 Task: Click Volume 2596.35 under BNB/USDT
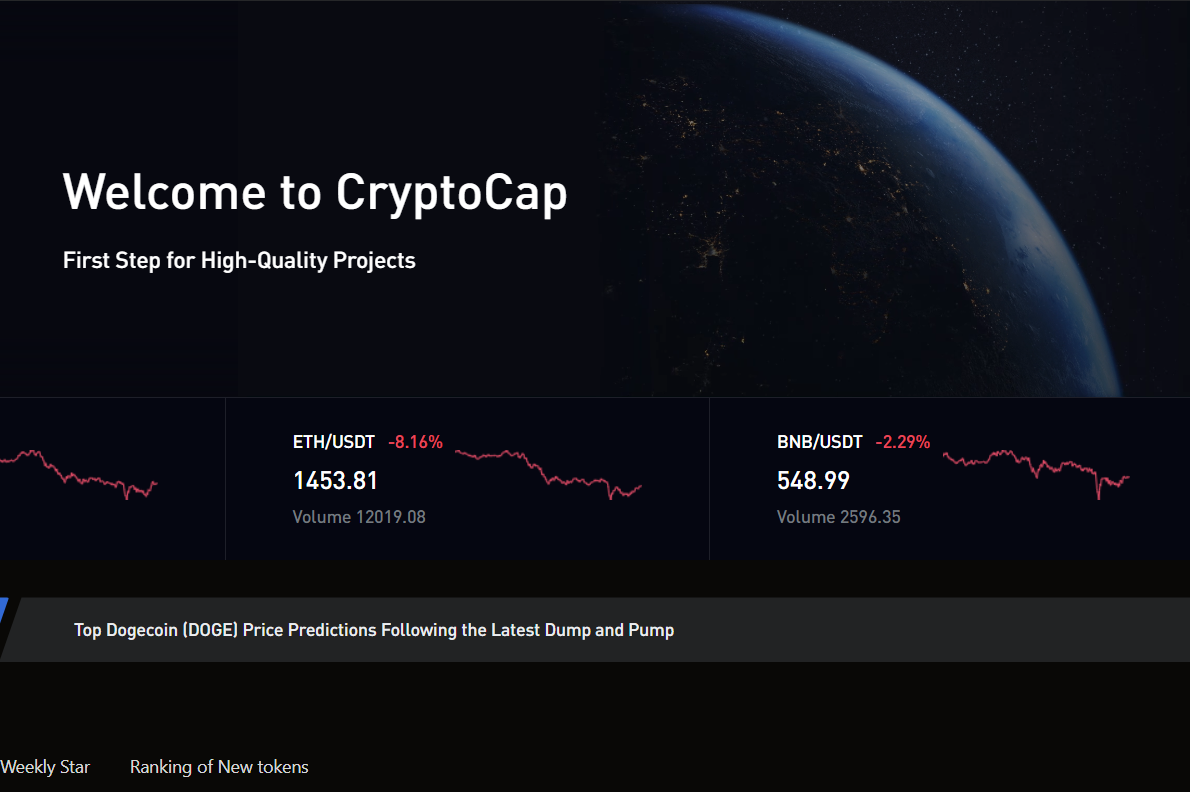838,517
